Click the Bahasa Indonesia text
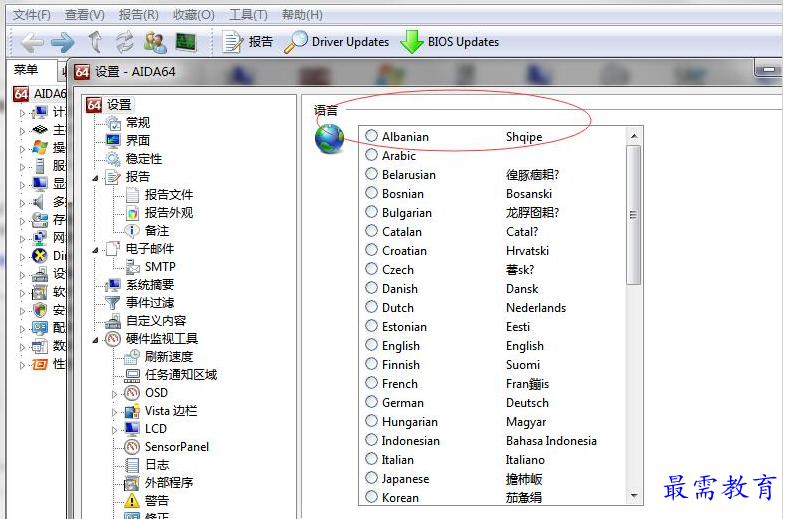The width and height of the screenshot is (785, 519). coord(551,441)
